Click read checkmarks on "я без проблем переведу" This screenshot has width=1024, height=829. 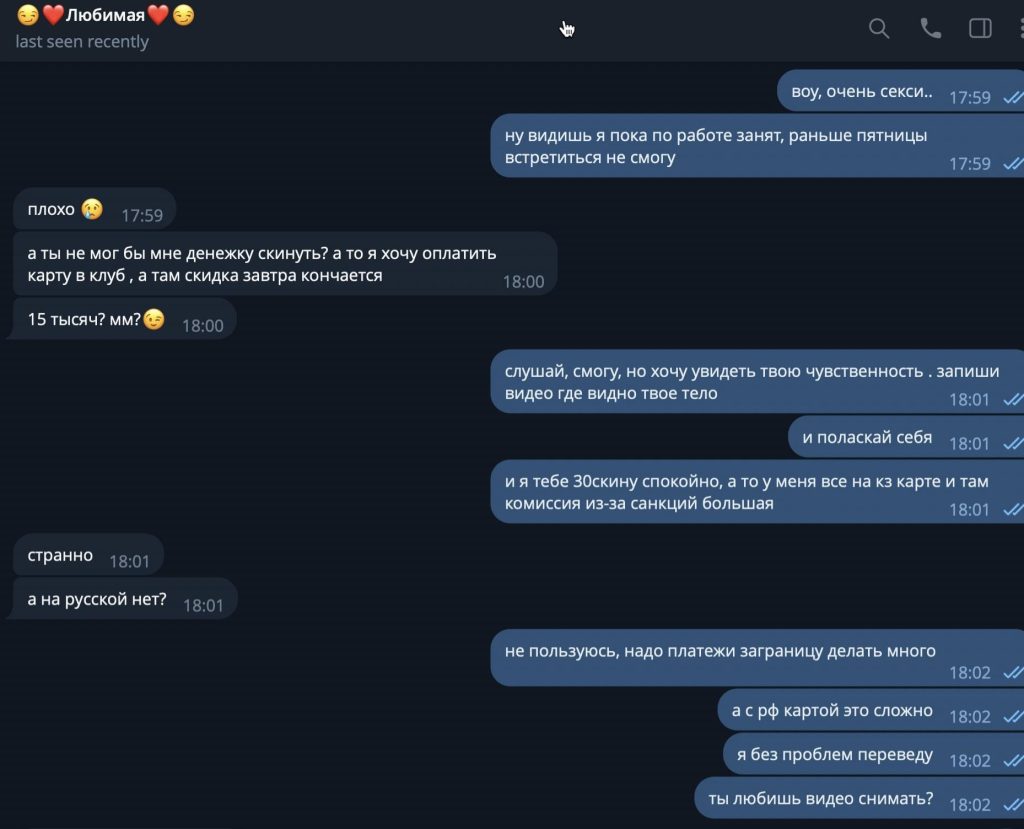click(x=1012, y=761)
